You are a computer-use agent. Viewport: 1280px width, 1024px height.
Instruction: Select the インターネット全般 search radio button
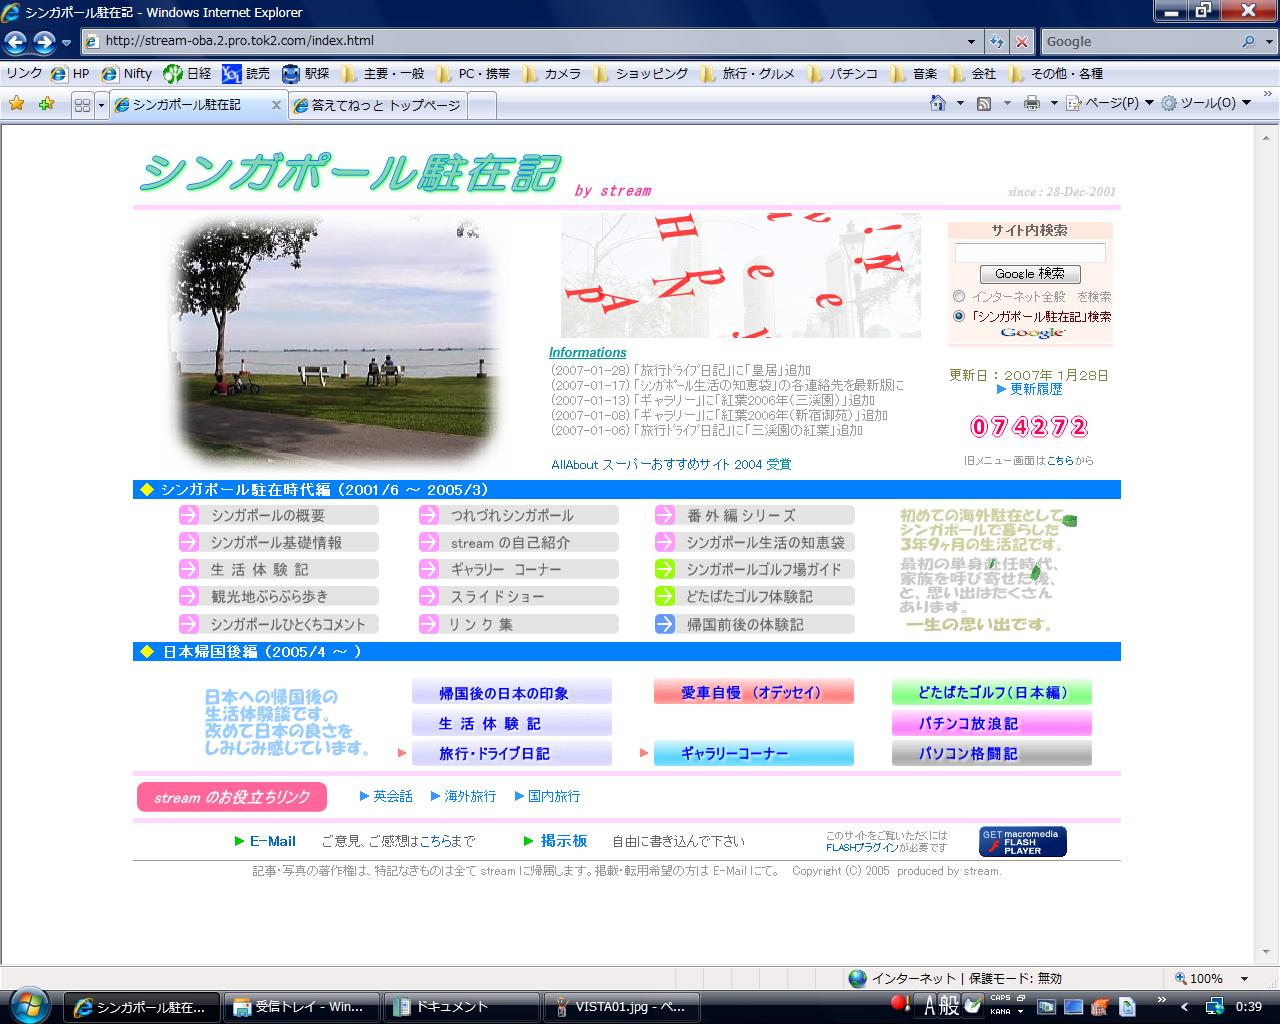[x=959, y=296]
